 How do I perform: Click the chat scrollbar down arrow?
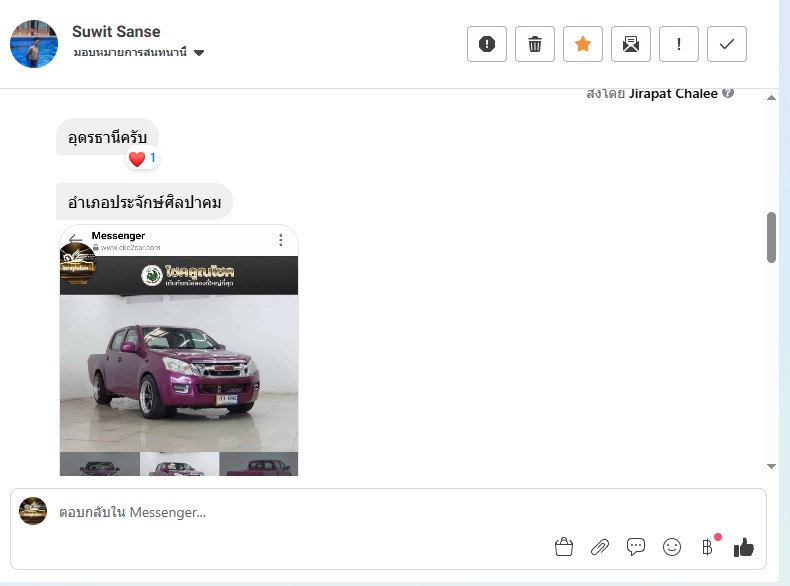tap(771, 466)
